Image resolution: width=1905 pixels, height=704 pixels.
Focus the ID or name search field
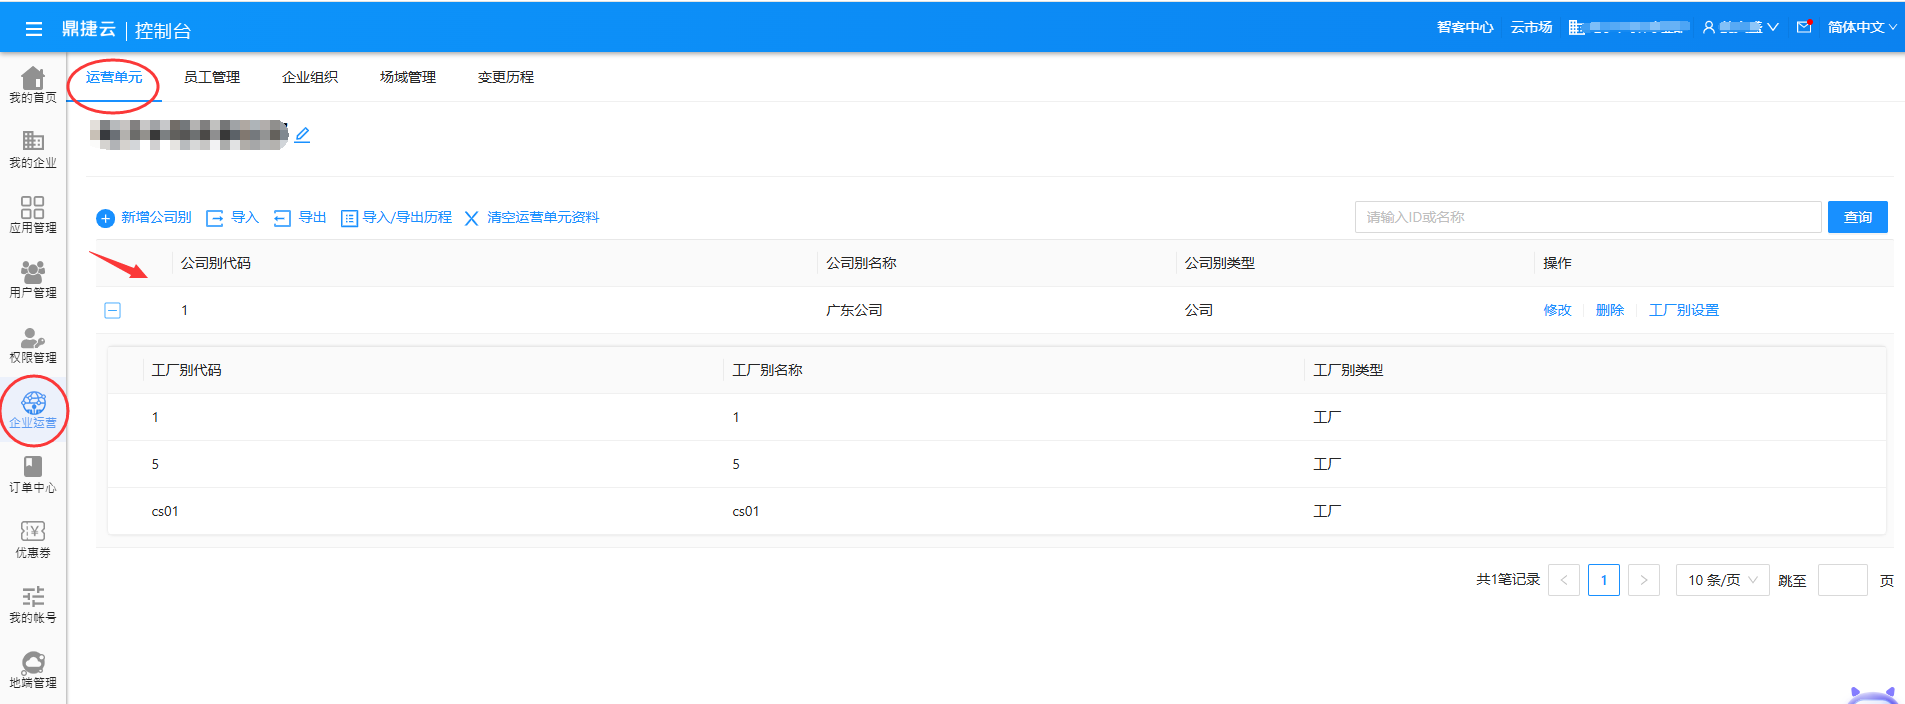tap(1587, 217)
